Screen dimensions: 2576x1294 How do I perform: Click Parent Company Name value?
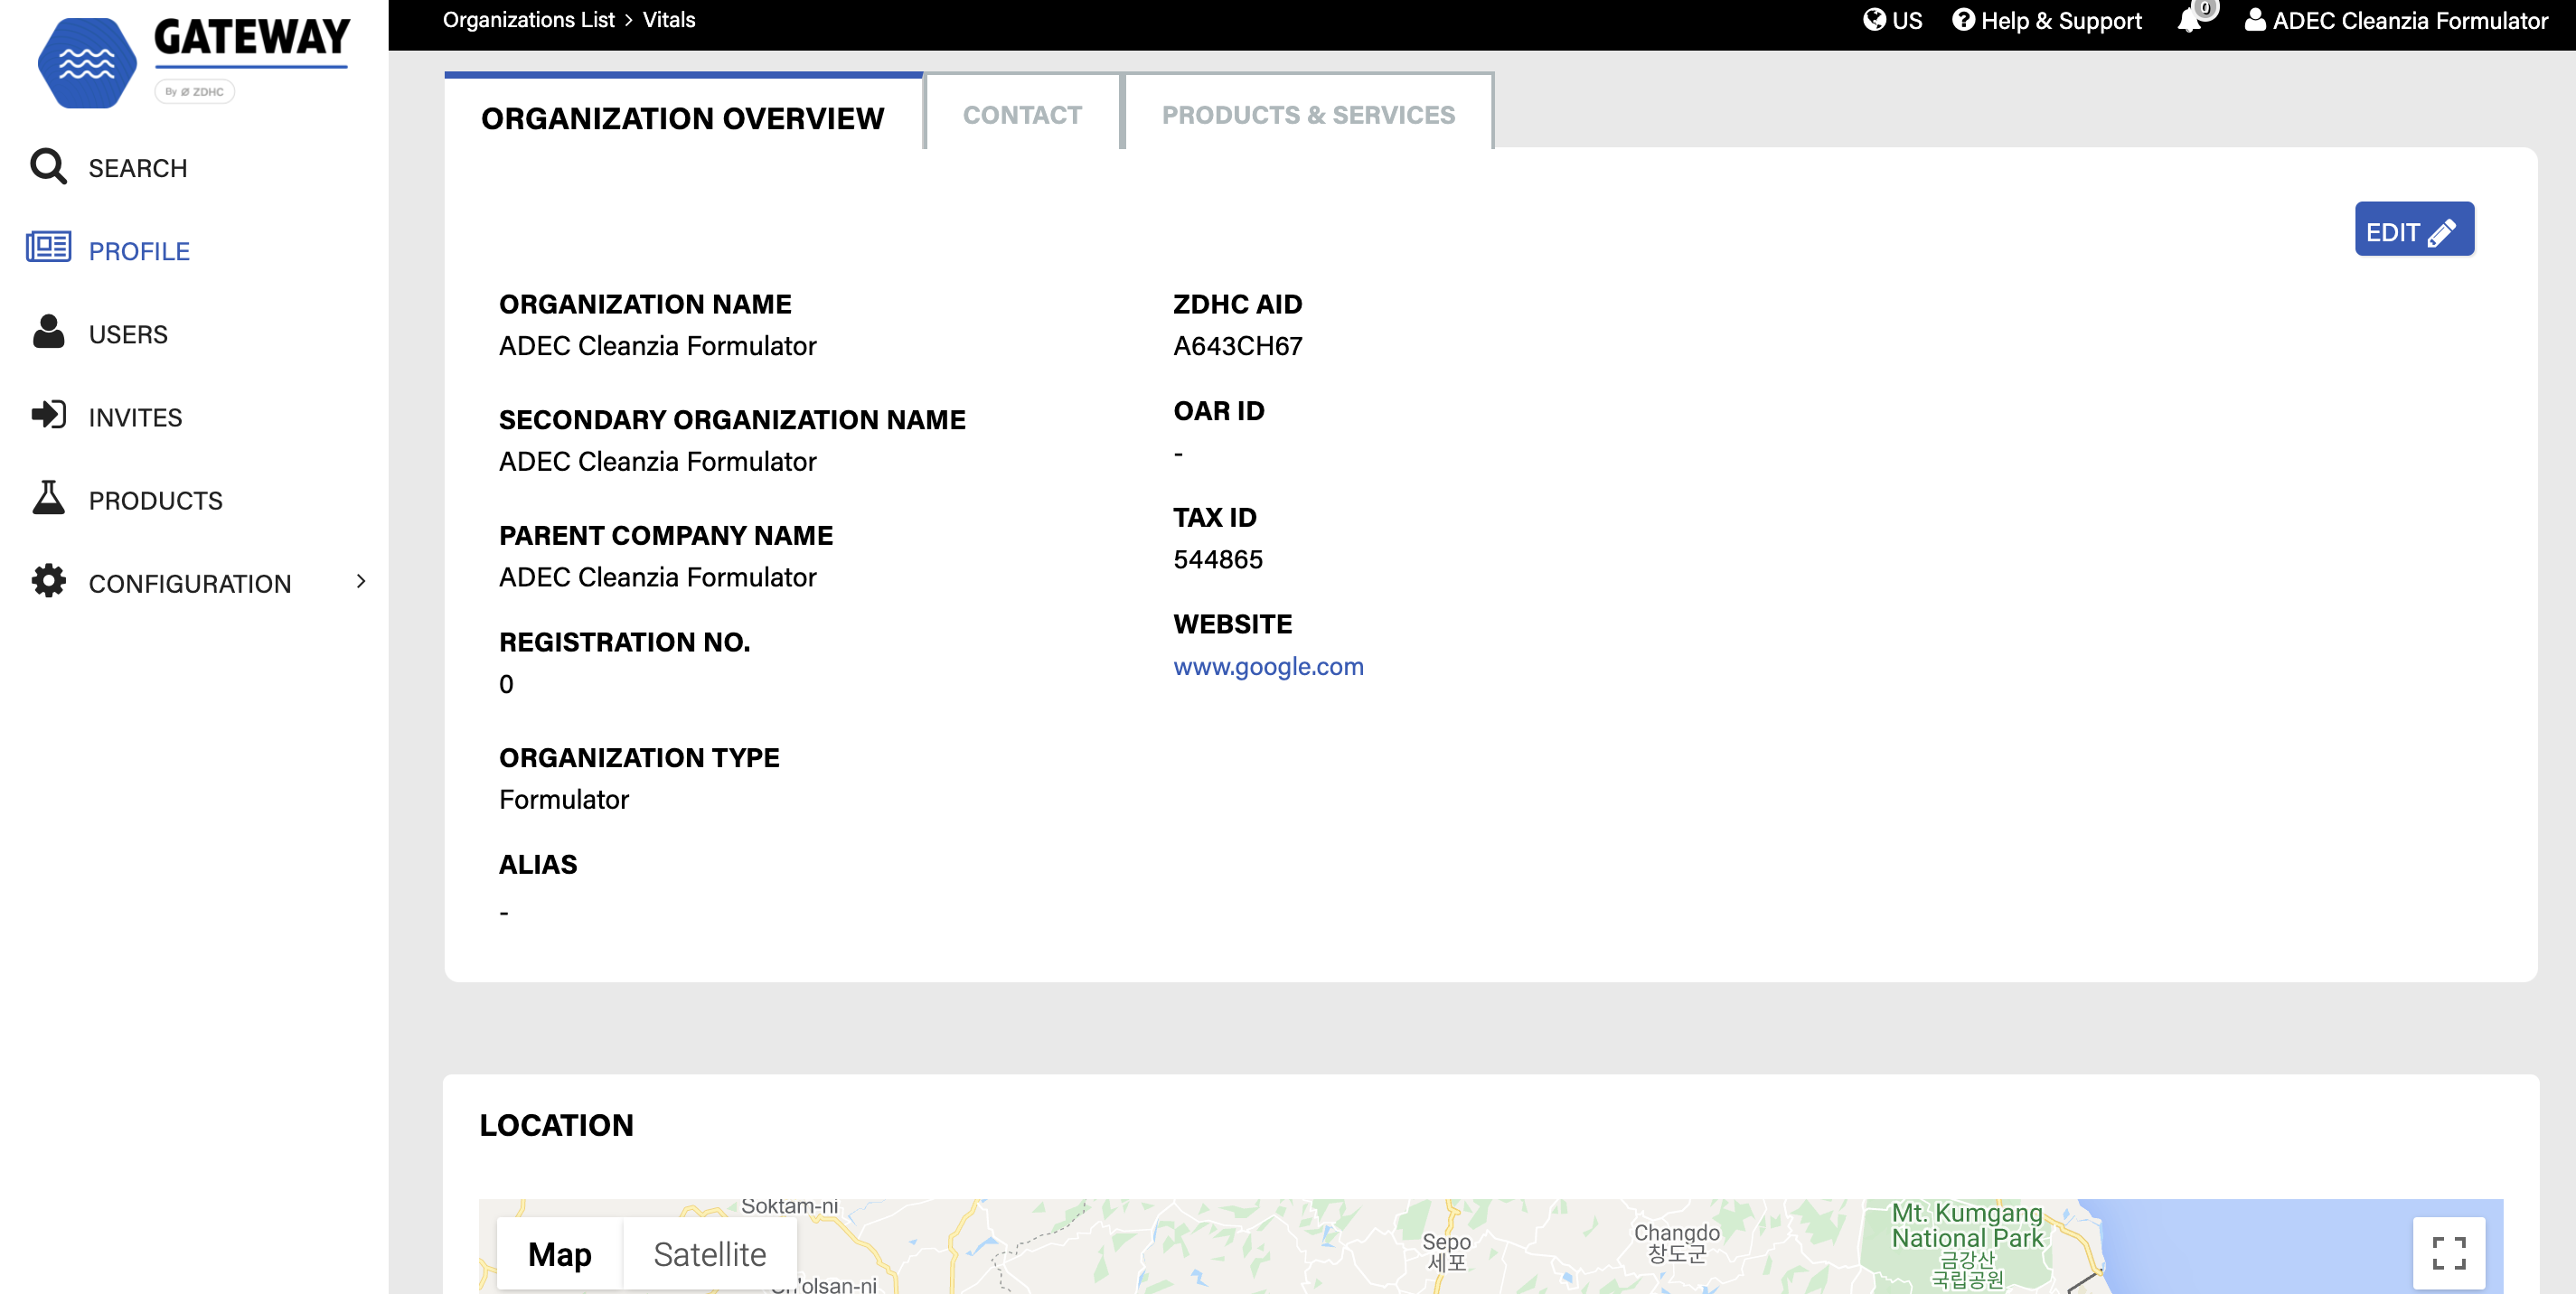point(657,577)
